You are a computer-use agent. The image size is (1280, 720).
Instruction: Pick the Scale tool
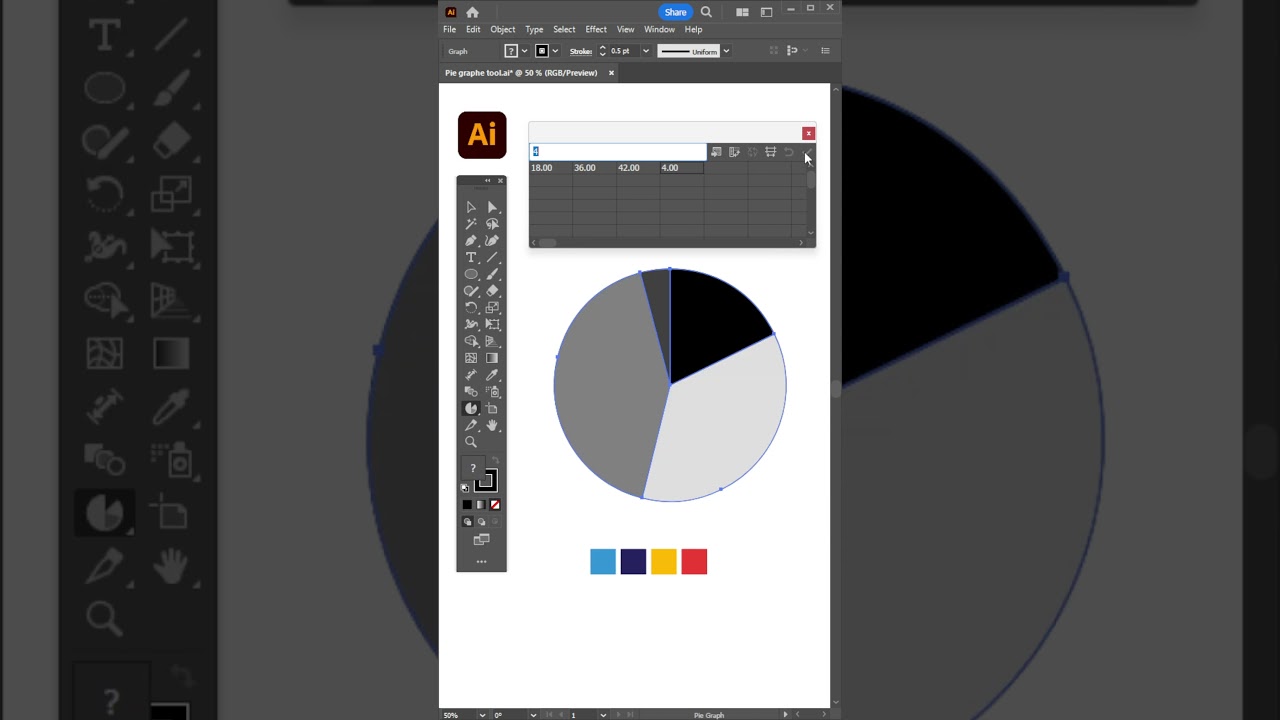492,308
